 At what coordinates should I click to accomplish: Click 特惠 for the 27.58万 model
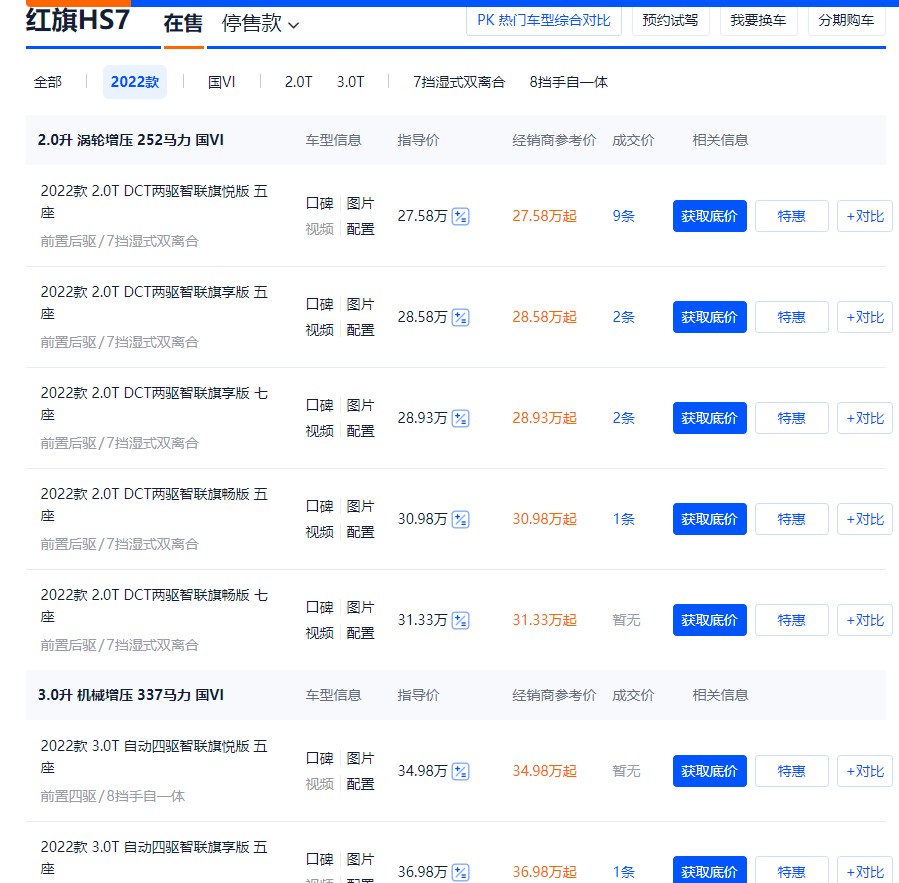[x=791, y=216]
